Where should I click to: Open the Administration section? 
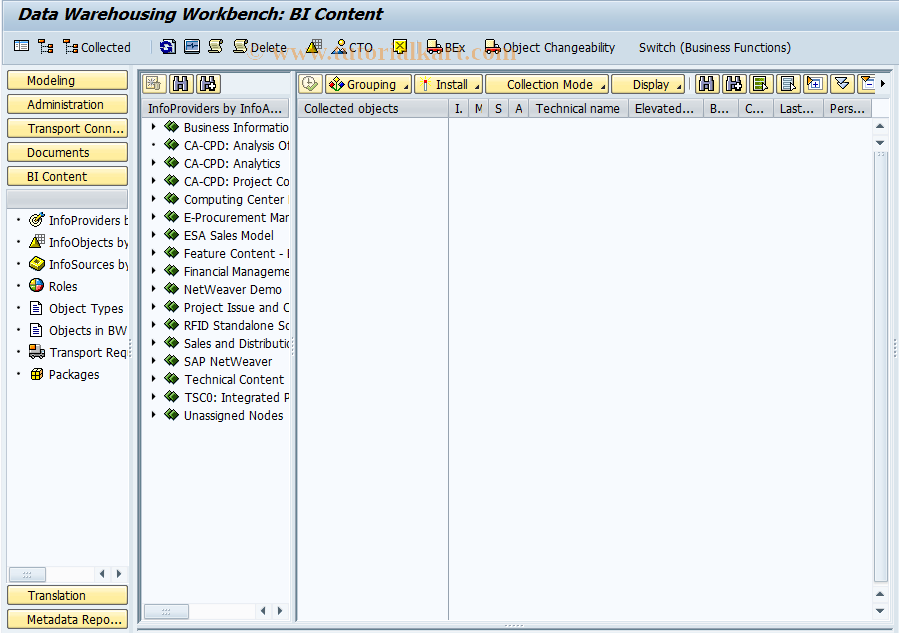[x=67, y=104]
